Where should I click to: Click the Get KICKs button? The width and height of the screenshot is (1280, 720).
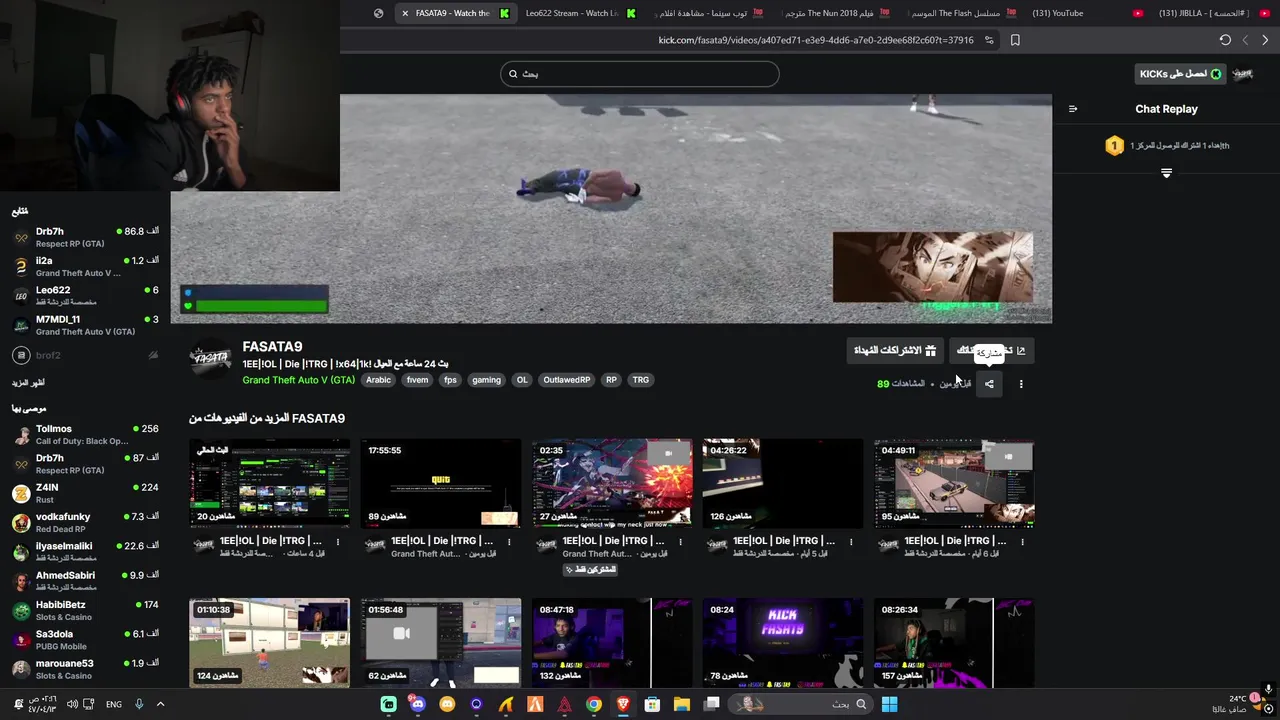point(1180,74)
